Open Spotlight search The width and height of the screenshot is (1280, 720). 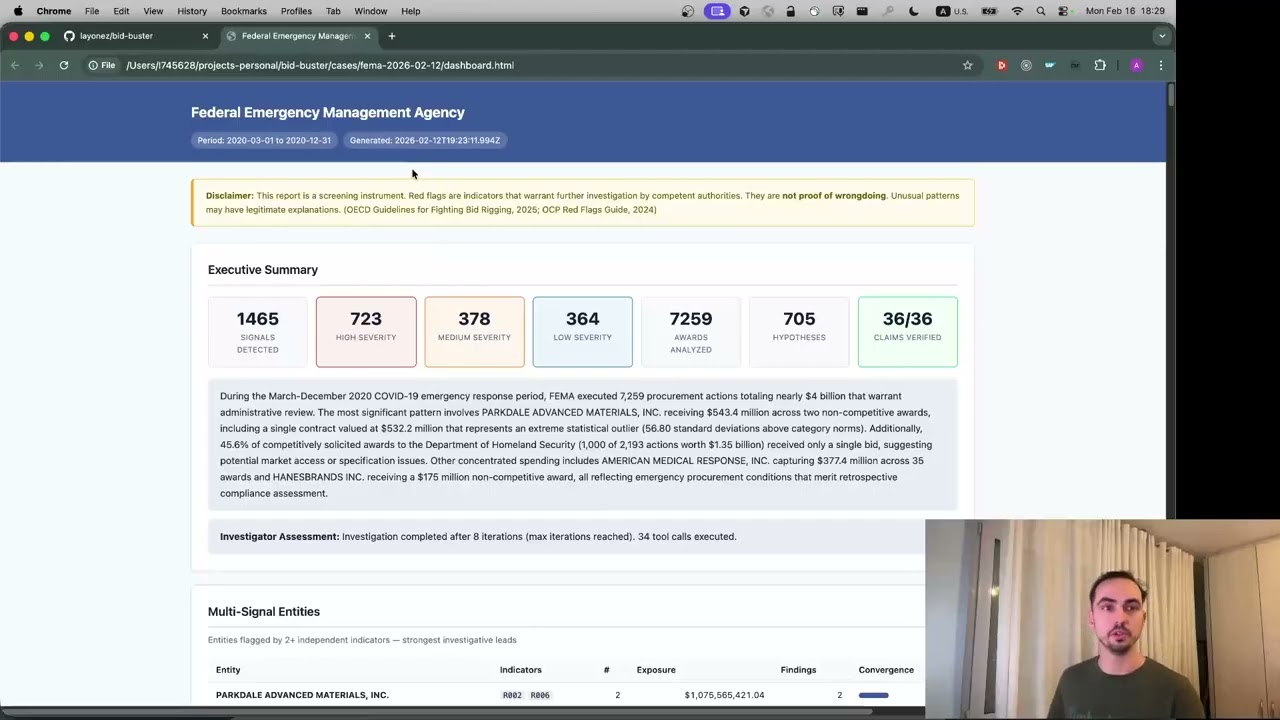[x=1041, y=11]
